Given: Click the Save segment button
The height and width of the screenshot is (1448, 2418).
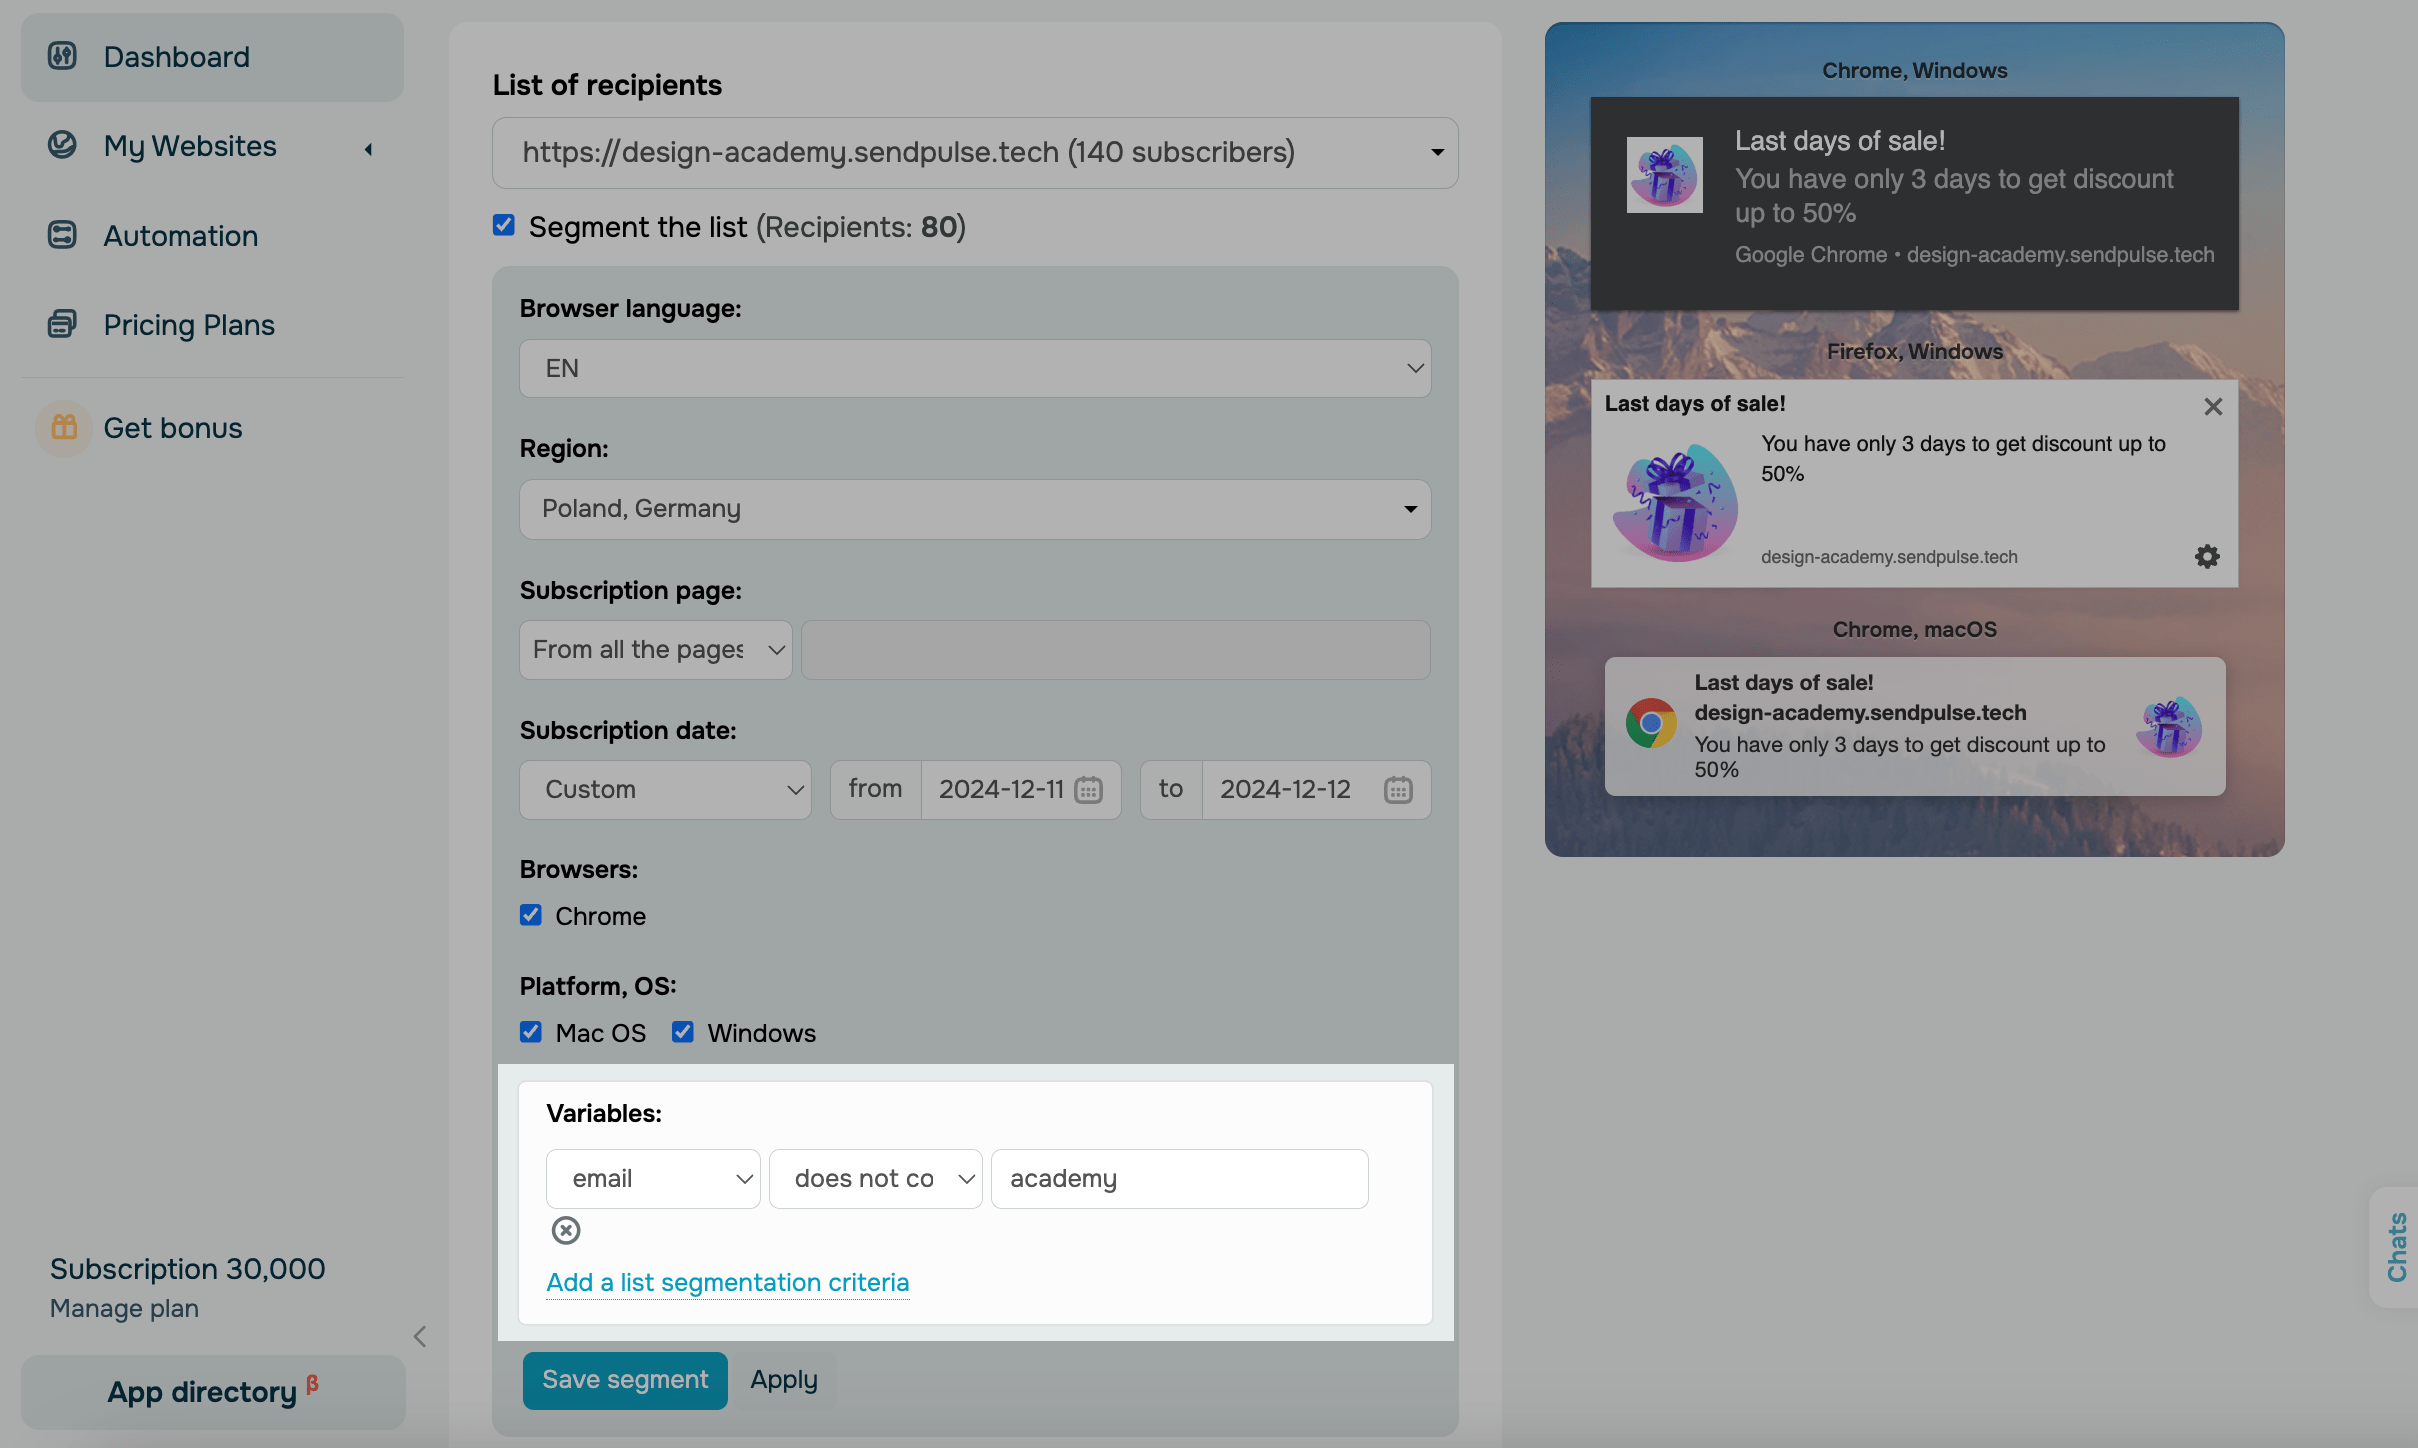Looking at the screenshot, I should (625, 1380).
